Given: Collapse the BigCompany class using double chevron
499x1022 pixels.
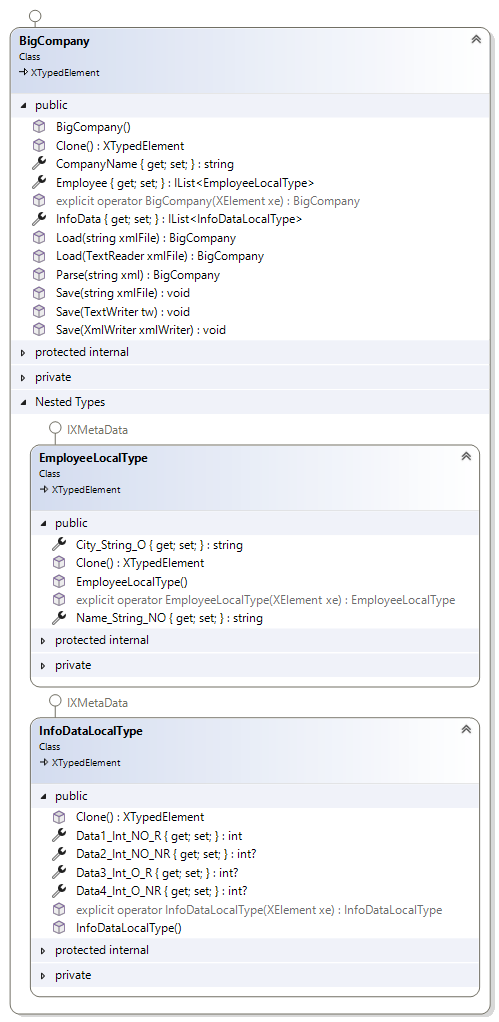Looking at the screenshot, I should (476, 40).
